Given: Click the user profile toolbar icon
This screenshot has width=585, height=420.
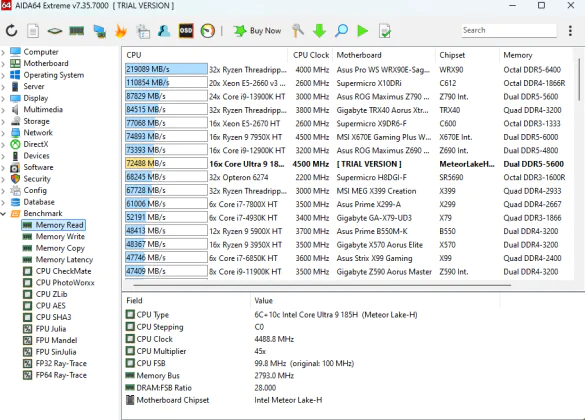Looking at the screenshot, I should [164, 31].
